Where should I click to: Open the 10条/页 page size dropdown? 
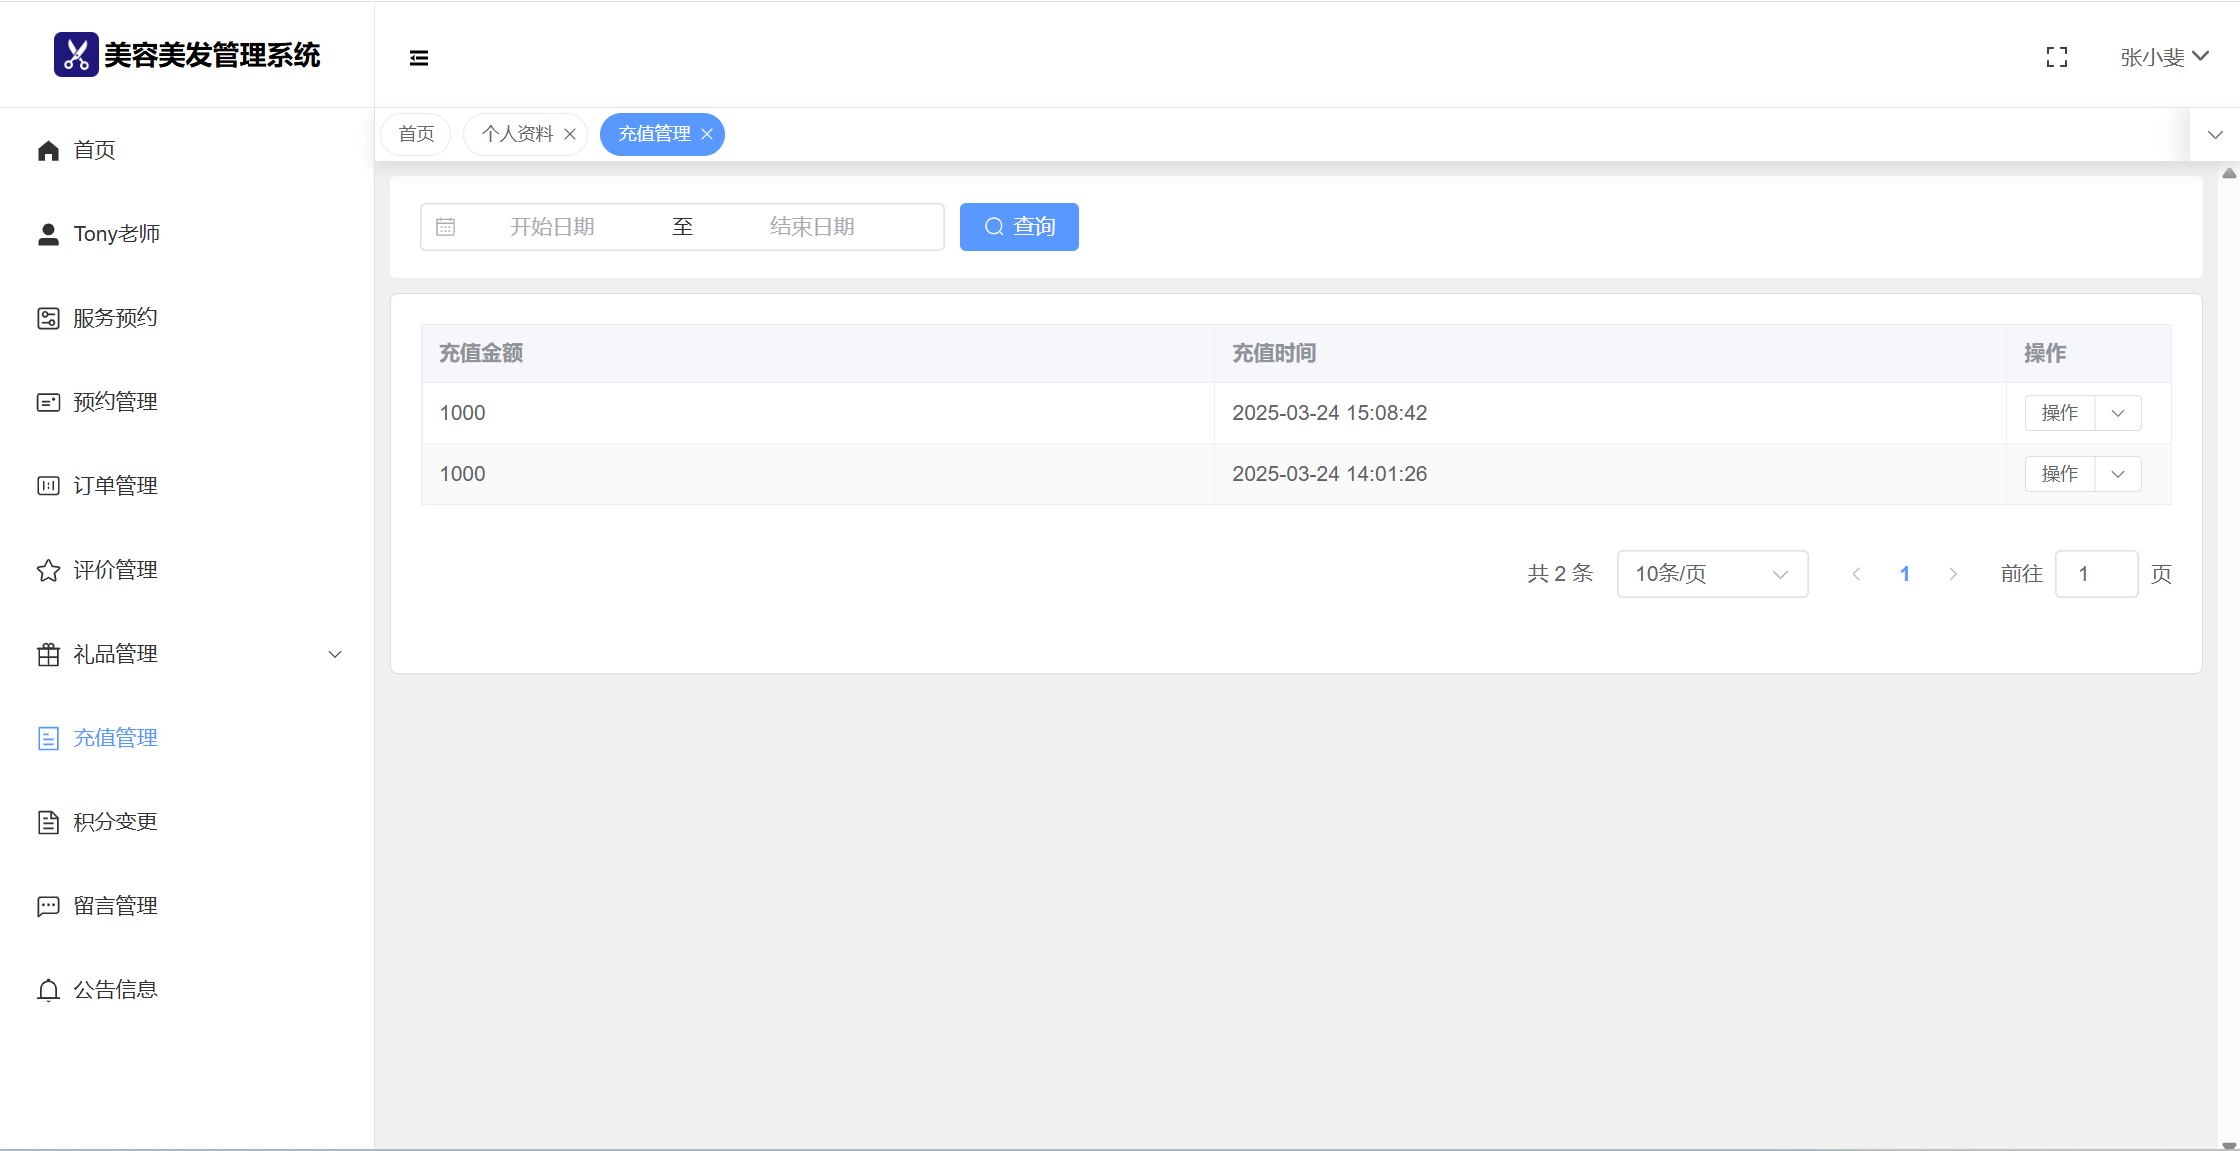point(1711,574)
